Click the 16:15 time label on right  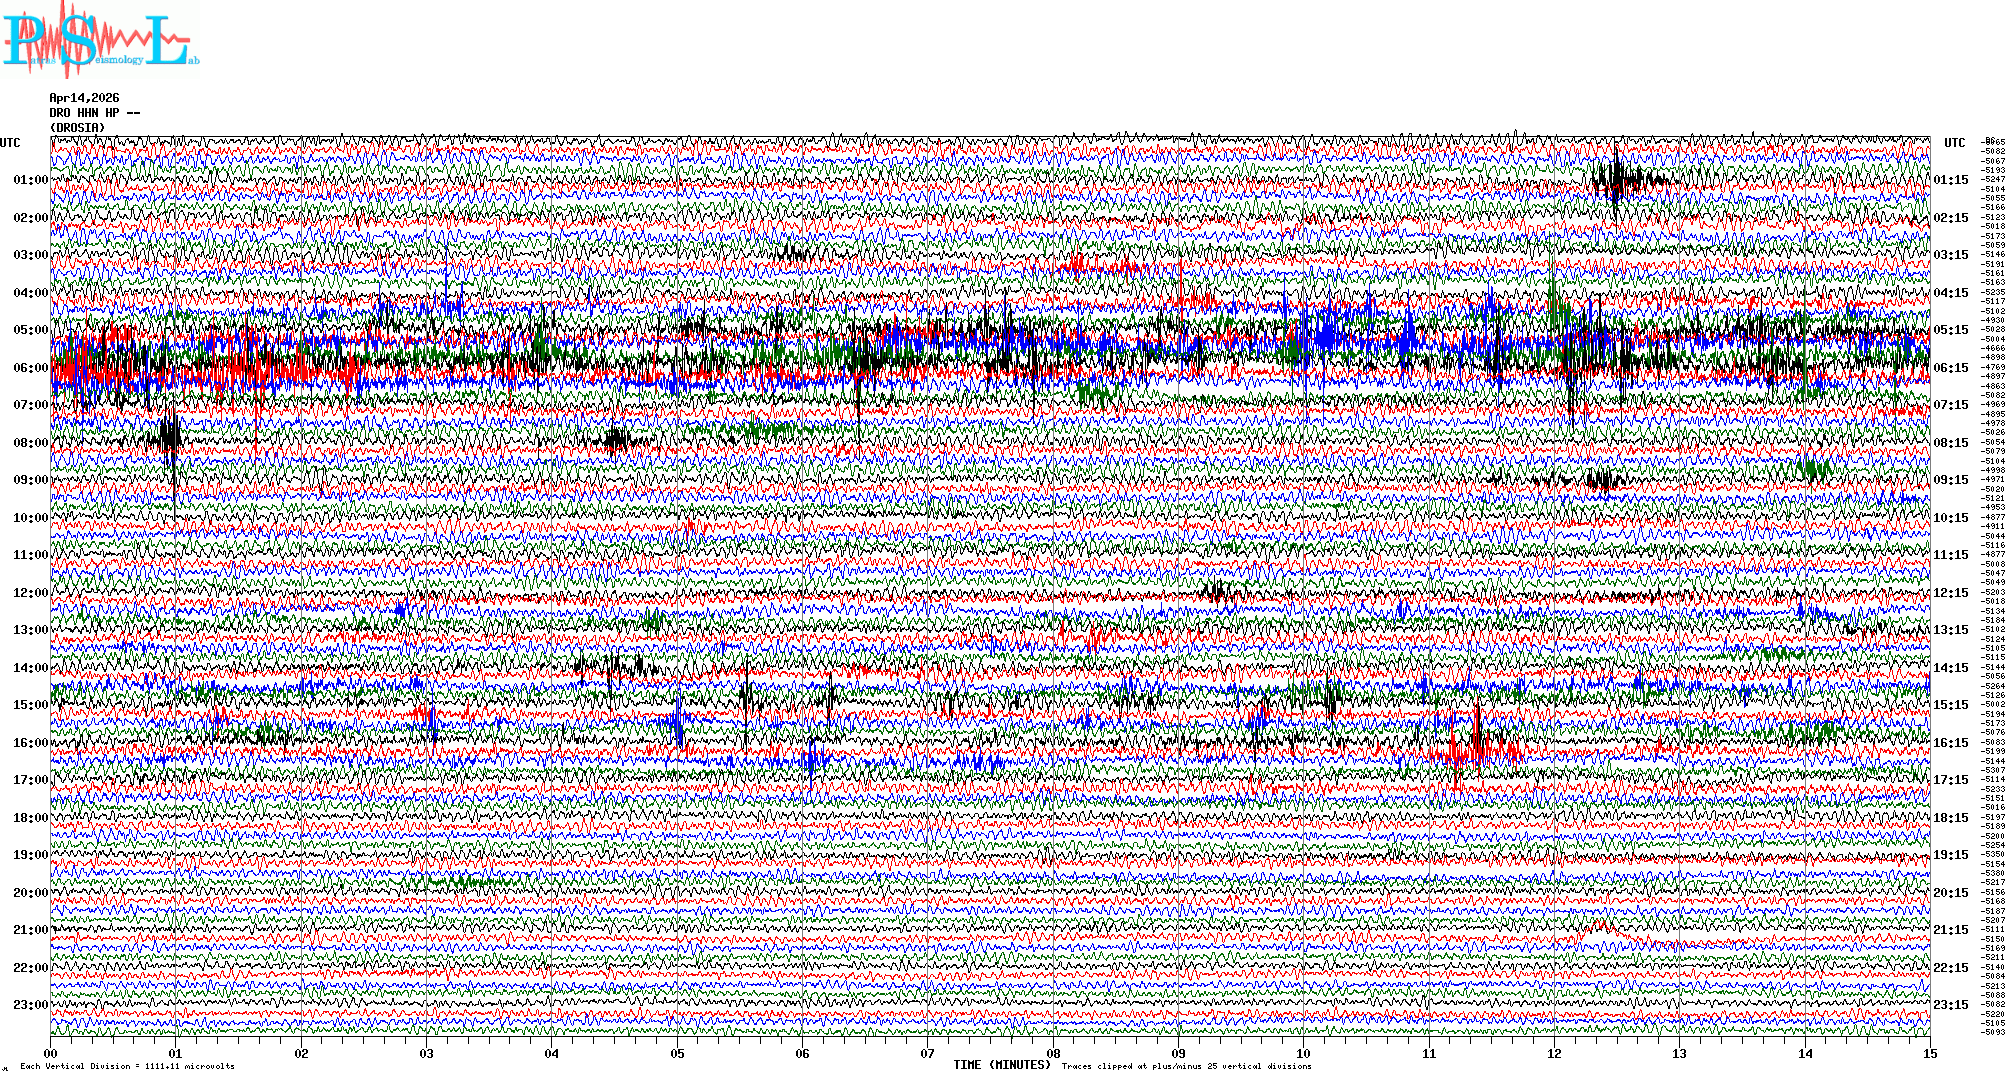(1950, 743)
